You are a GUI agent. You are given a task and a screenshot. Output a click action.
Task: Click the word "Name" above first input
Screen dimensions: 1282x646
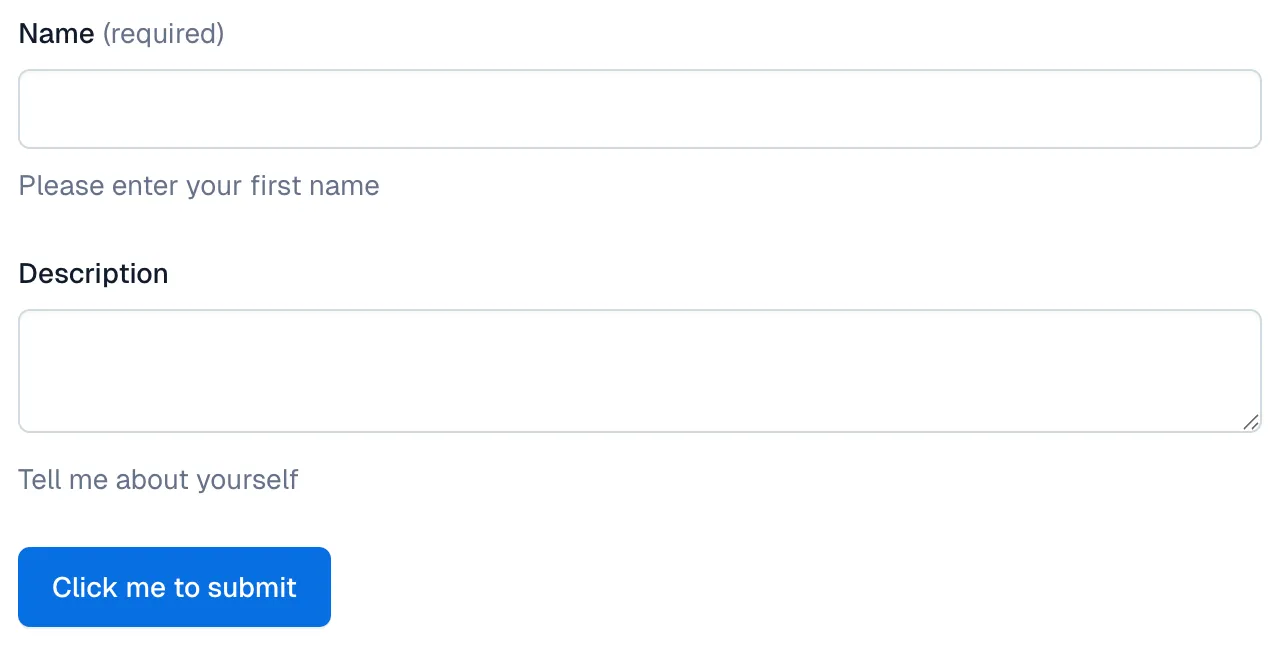coord(56,34)
